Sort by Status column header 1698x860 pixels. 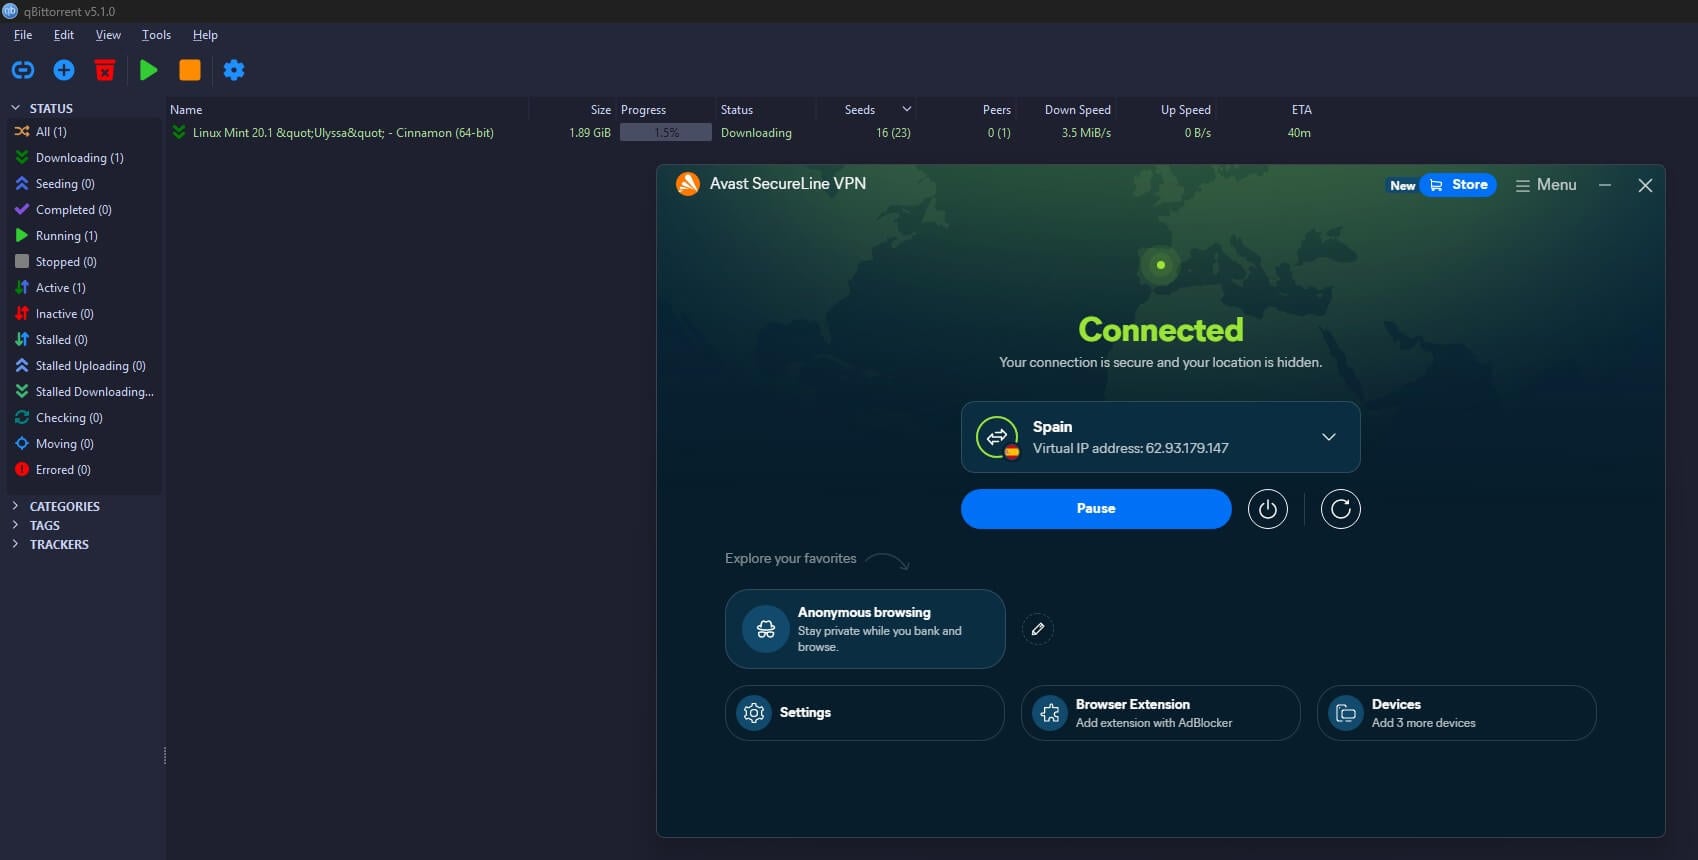(x=737, y=110)
